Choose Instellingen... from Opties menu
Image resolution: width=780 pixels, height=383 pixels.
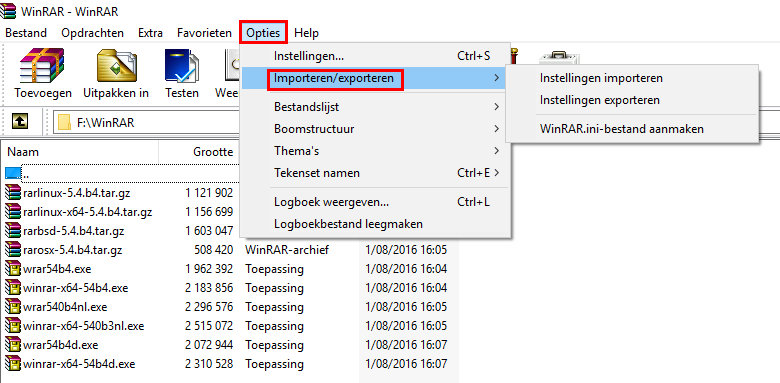tap(376, 56)
